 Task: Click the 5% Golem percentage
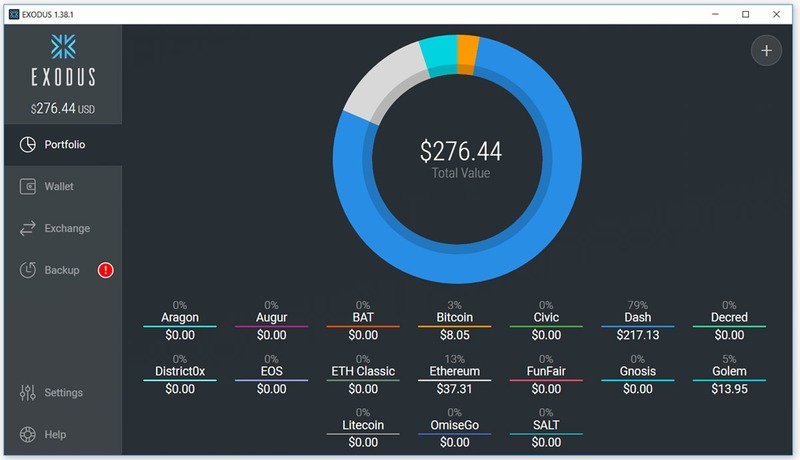coord(729,359)
